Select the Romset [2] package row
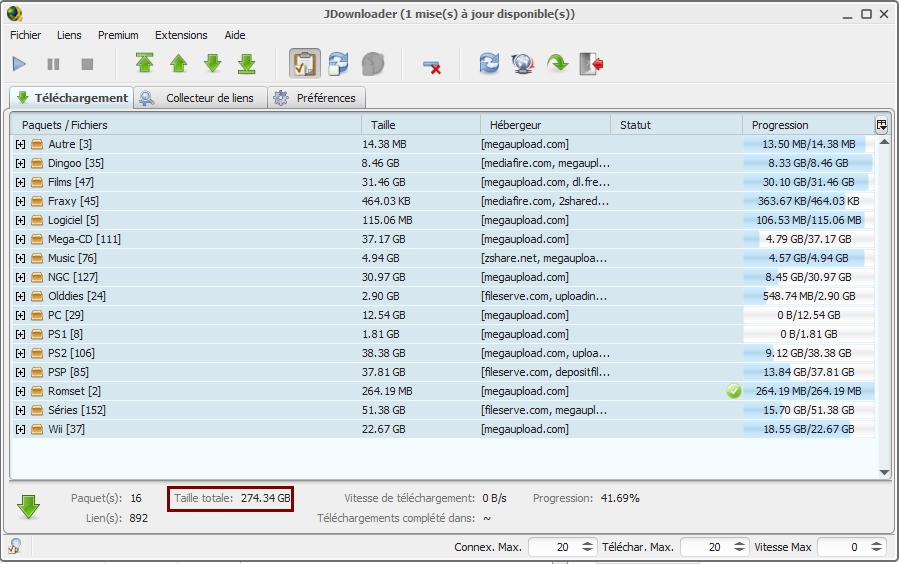 coord(444,391)
